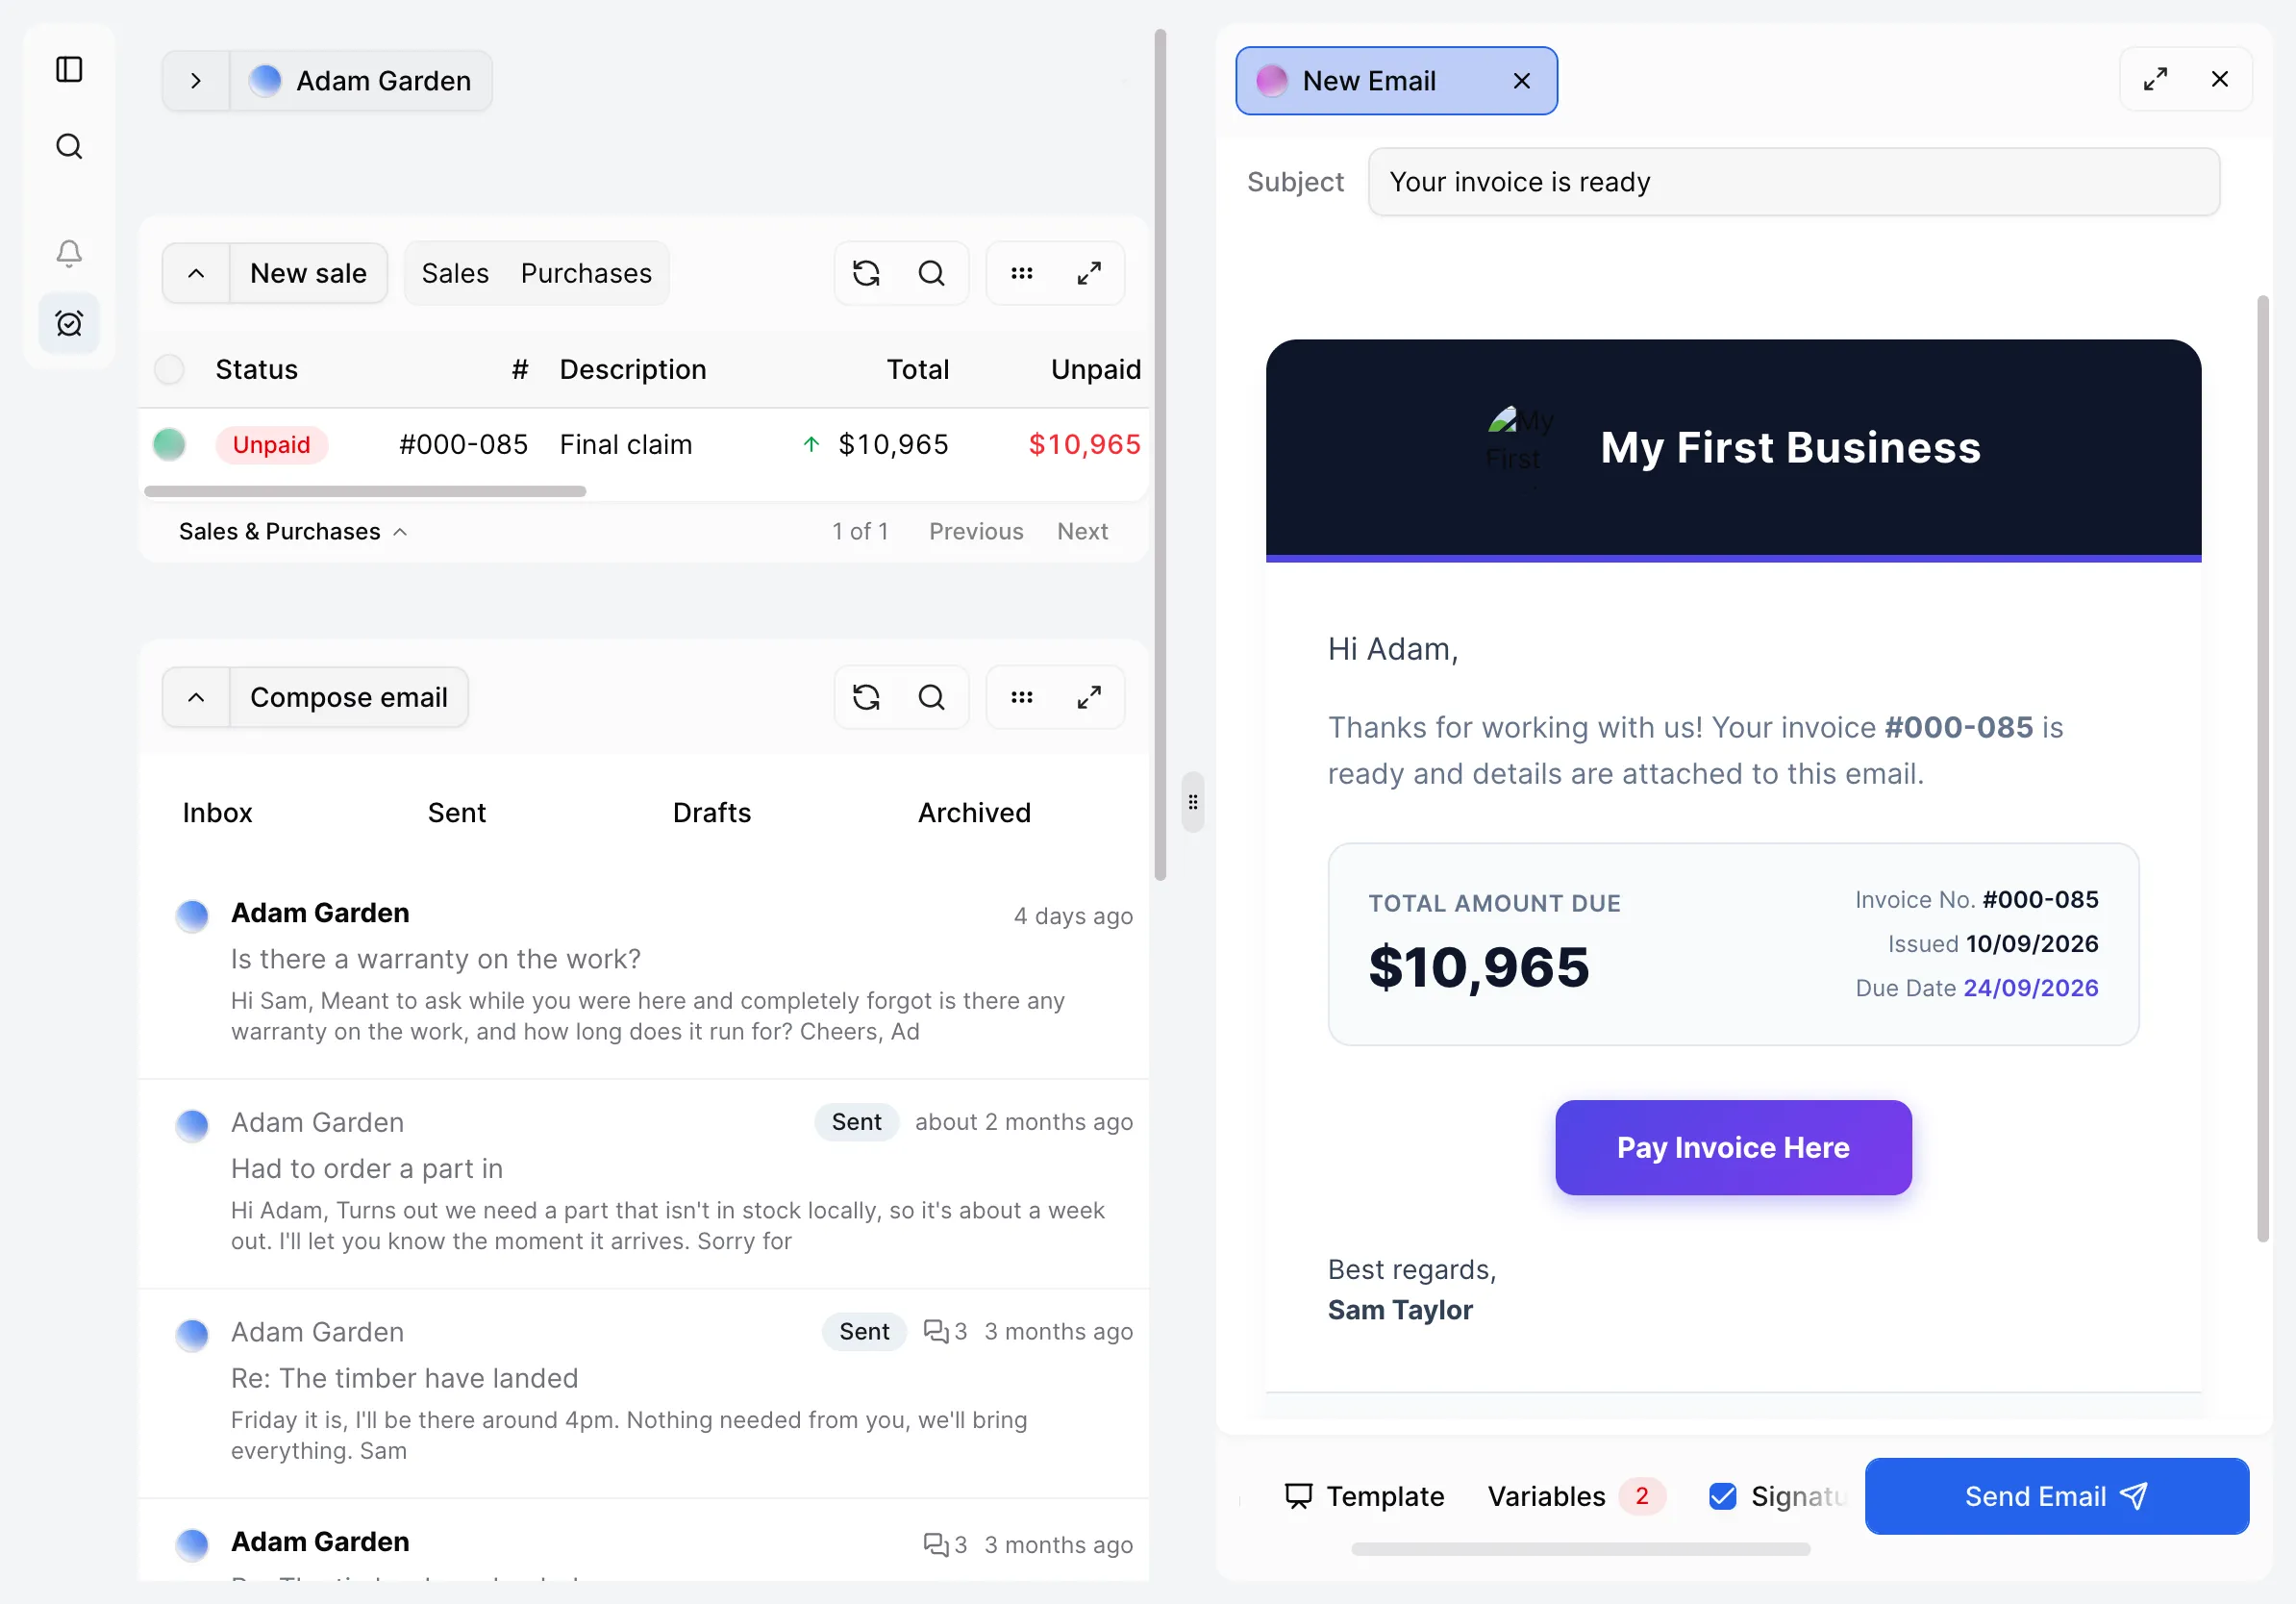This screenshot has height=1604, width=2296.
Task: Click the sales table horizontal scrollbar
Action: pyautogui.click(x=365, y=491)
